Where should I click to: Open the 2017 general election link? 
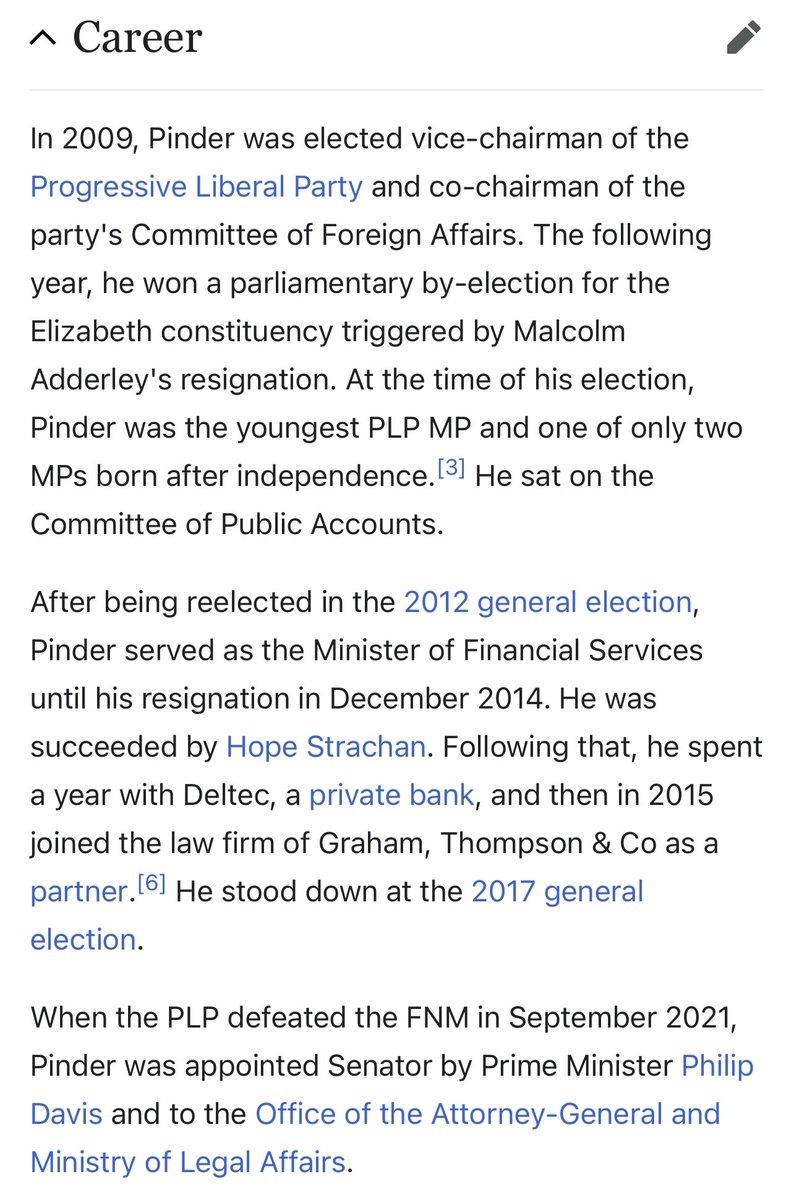coord(557,890)
